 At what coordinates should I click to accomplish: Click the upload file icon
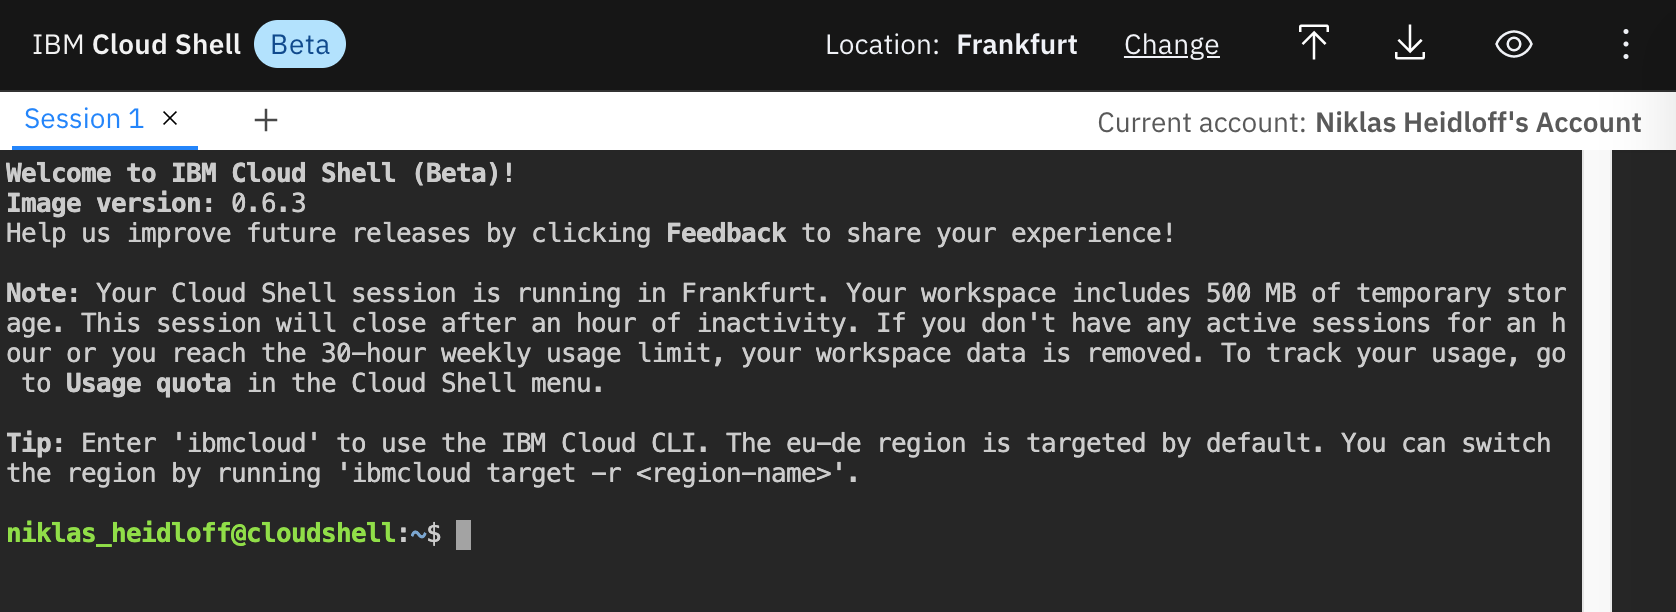pos(1313,44)
